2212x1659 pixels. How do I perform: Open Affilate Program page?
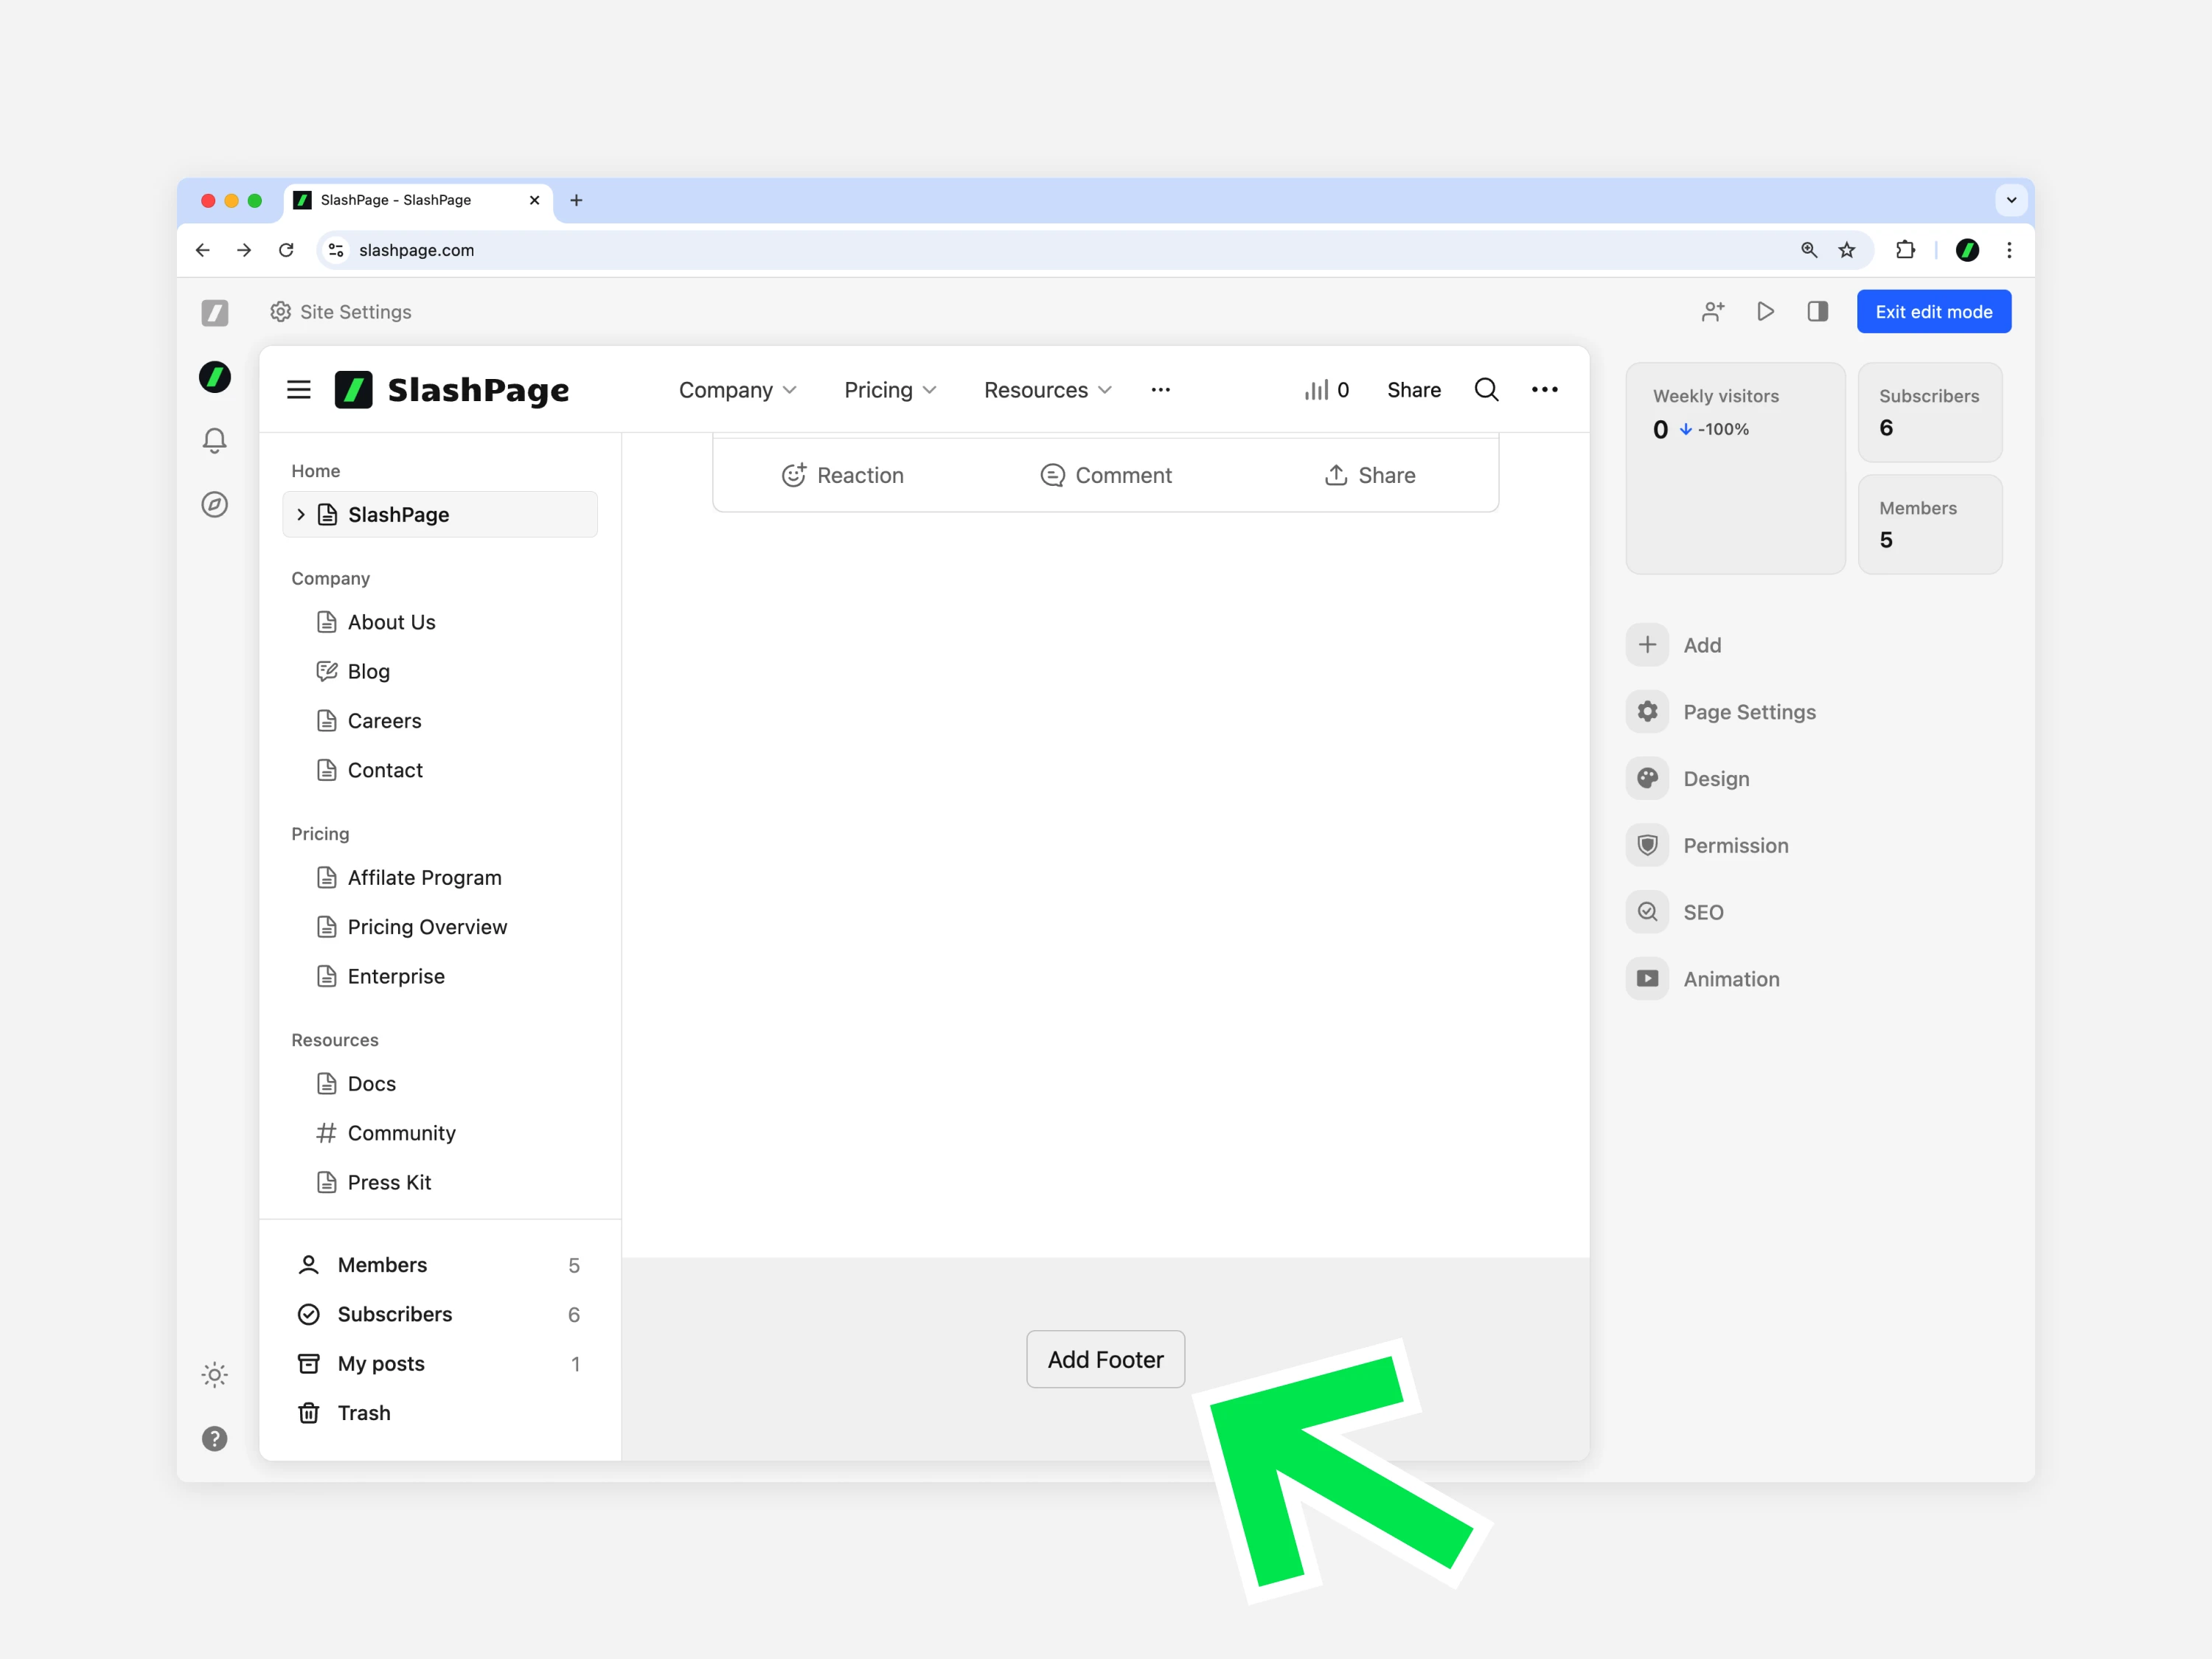coord(410,878)
